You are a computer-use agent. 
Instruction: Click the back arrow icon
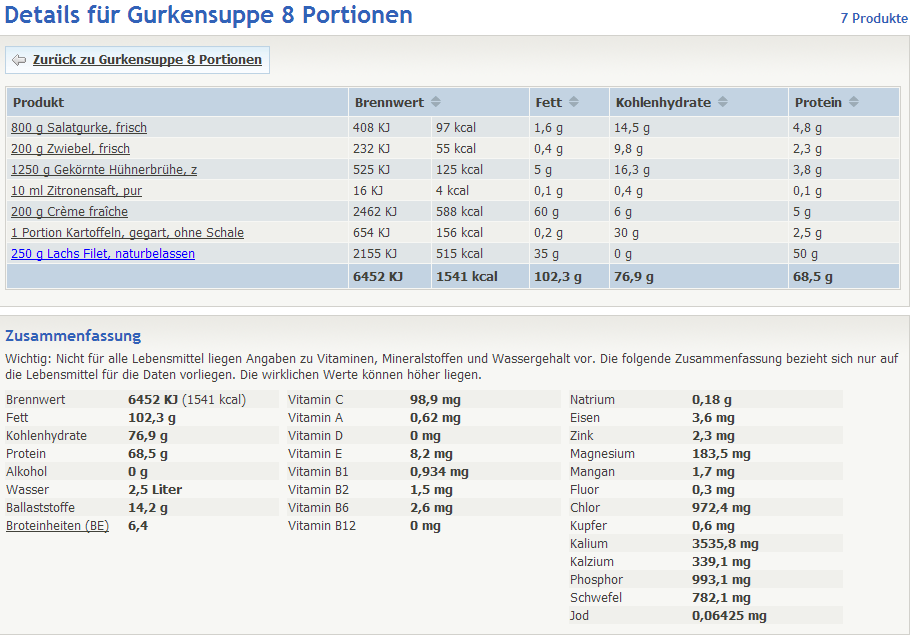tap(19, 60)
